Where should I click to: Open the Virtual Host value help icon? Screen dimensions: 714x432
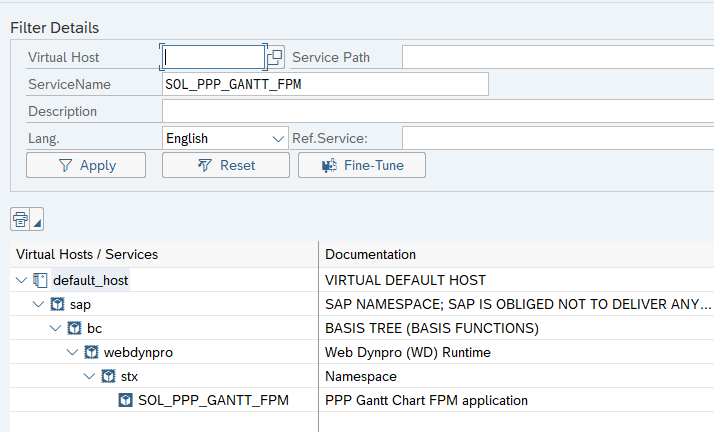tap(275, 57)
